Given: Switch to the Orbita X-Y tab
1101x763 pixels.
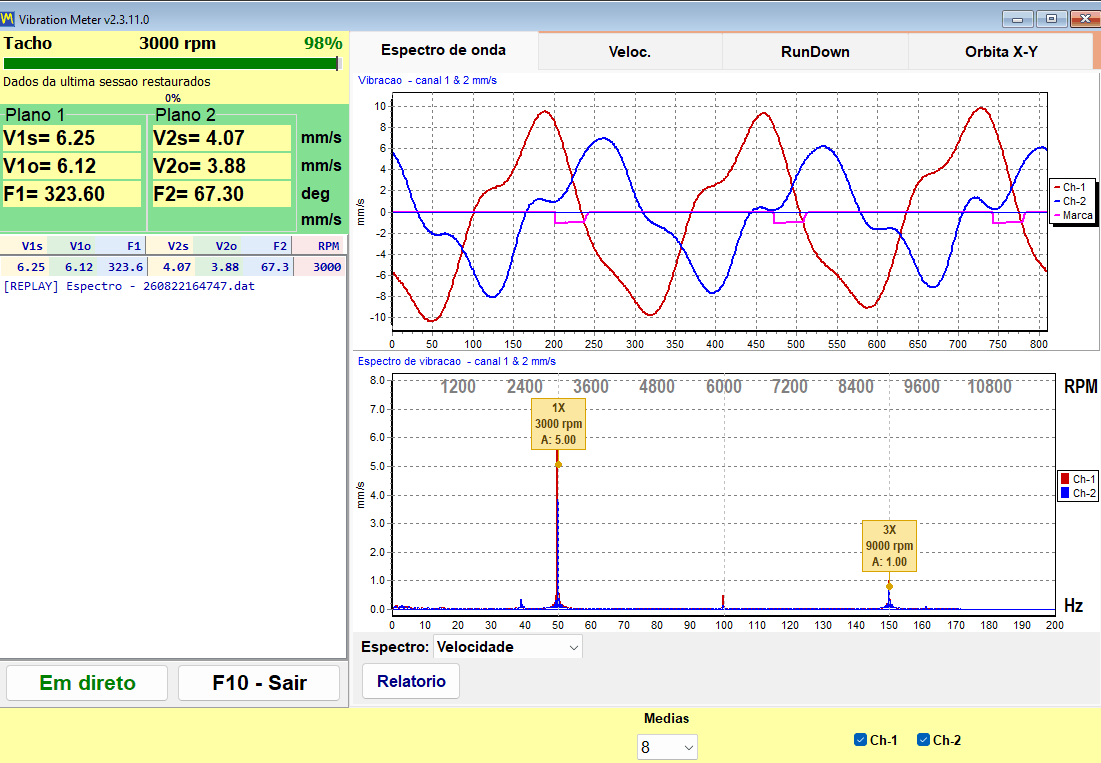Looking at the screenshot, I should (x=1001, y=52).
